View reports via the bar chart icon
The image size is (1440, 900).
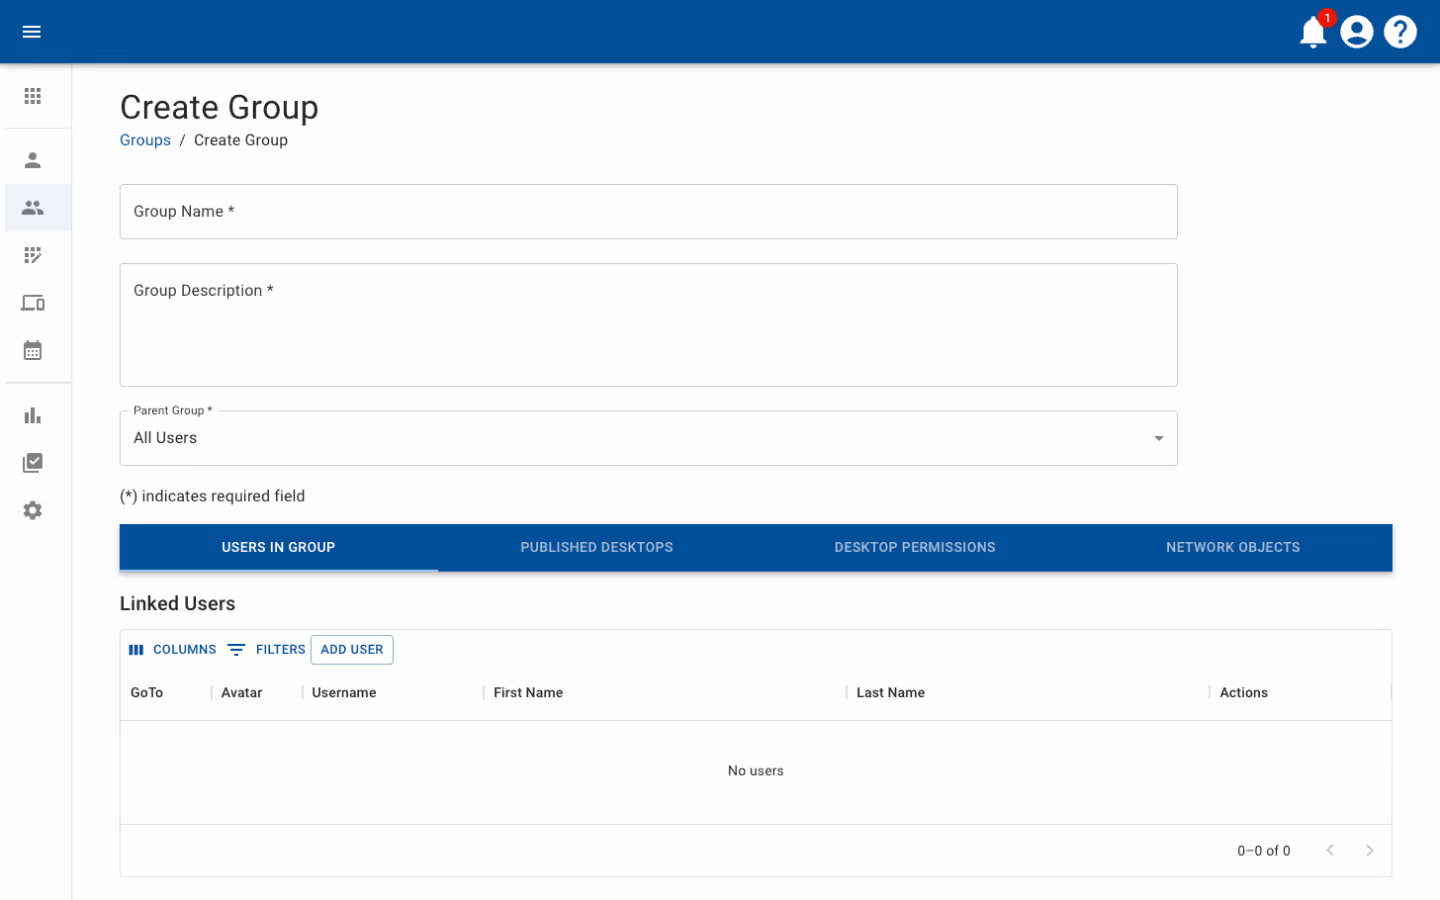[32, 415]
